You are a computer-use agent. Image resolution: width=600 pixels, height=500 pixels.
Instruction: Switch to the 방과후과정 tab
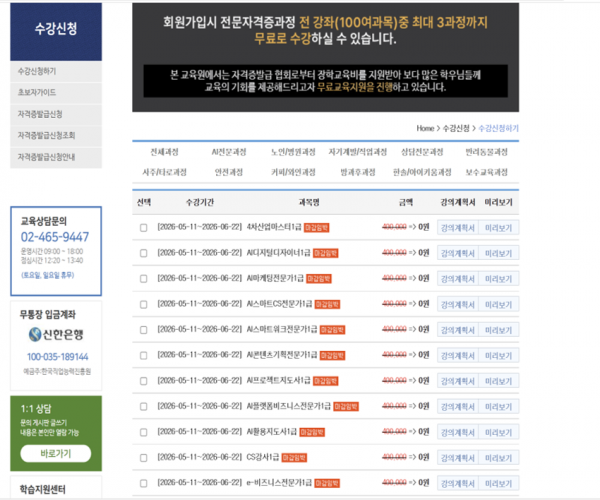[358, 172]
